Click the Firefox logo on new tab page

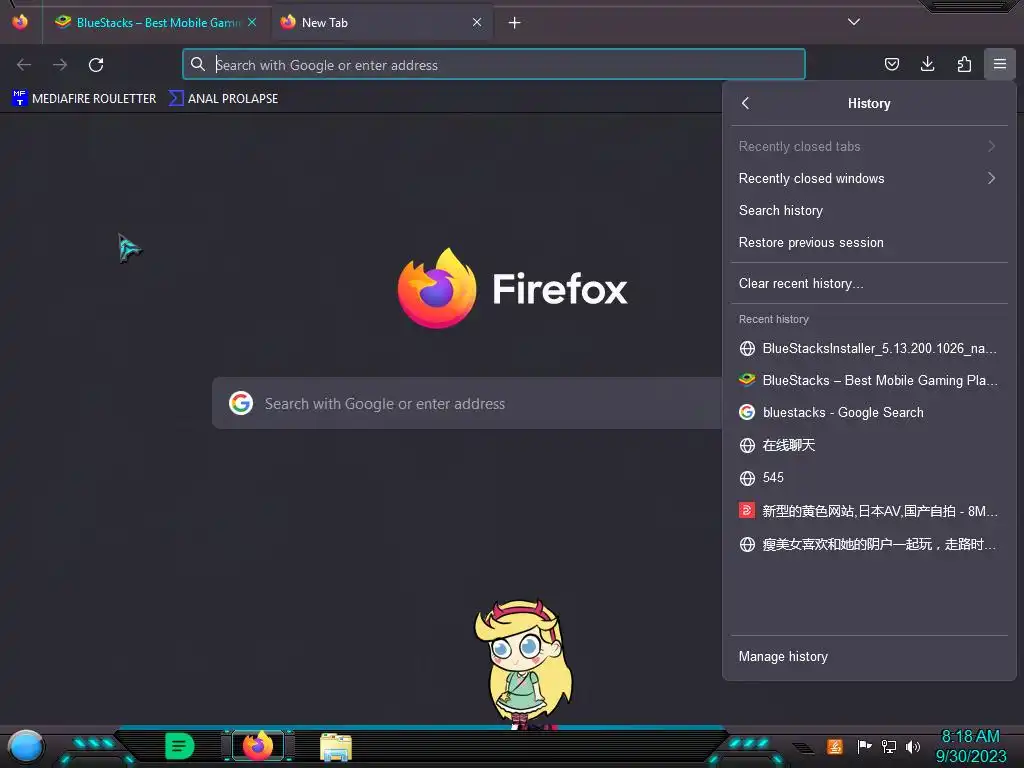coord(437,288)
